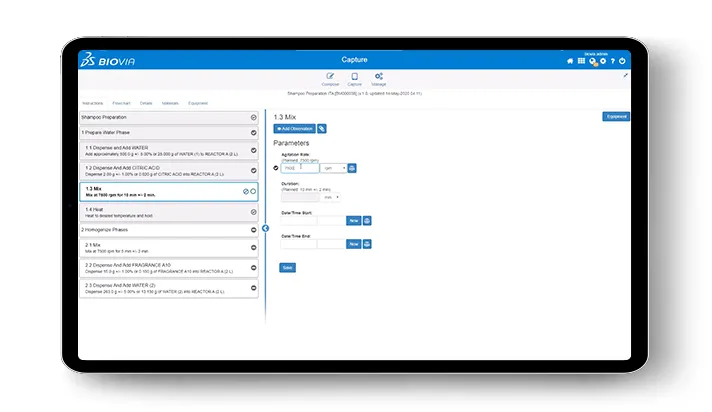Viewport: 712px width, 412px height.
Task: Select the 2 Homogenize Phases step
Action: 169,230
